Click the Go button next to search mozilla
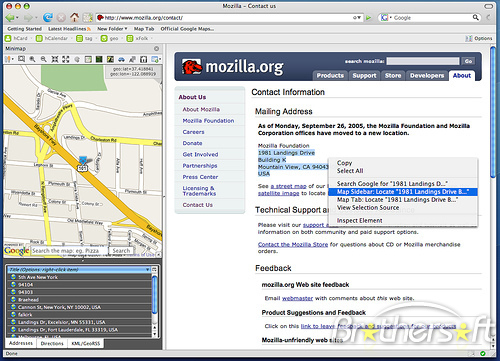 pyautogui.click(x=468, y=61)
